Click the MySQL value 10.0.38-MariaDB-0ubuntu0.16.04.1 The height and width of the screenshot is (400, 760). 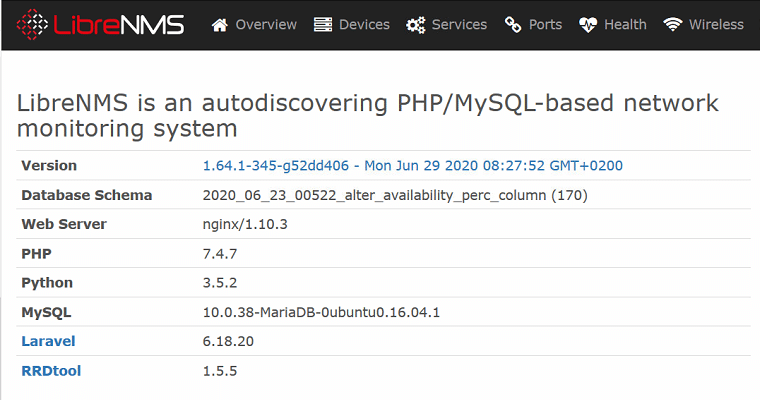(321, 312)
